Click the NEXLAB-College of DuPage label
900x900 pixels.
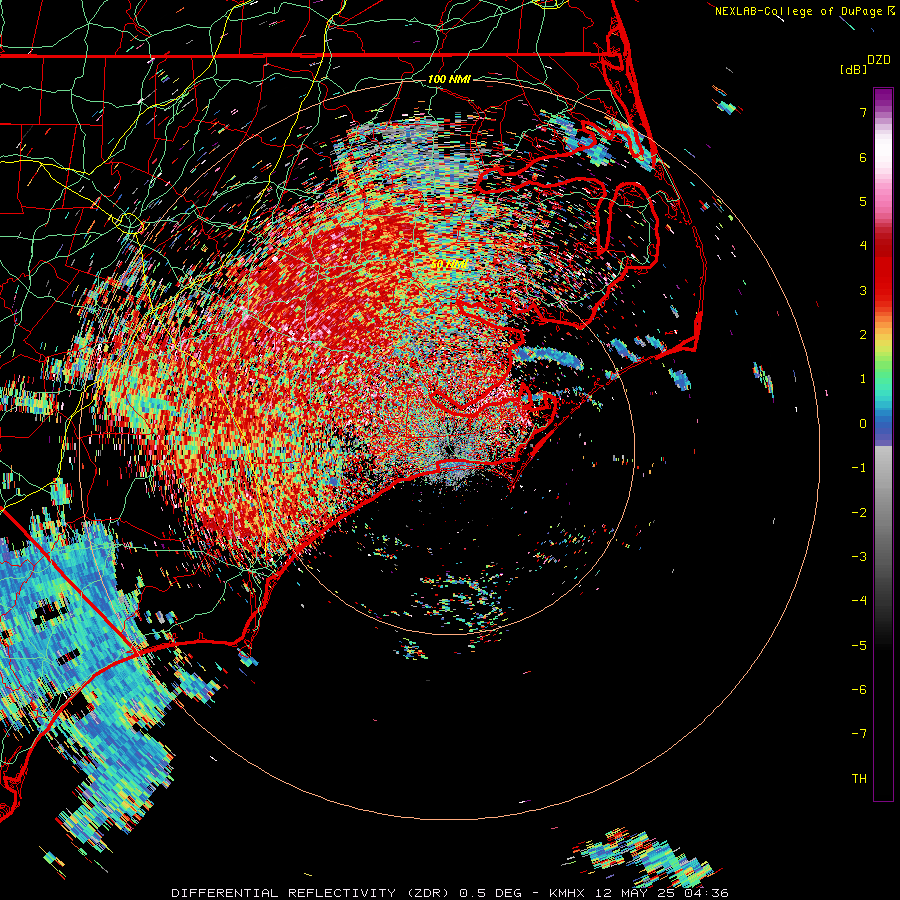coord(799,11)
